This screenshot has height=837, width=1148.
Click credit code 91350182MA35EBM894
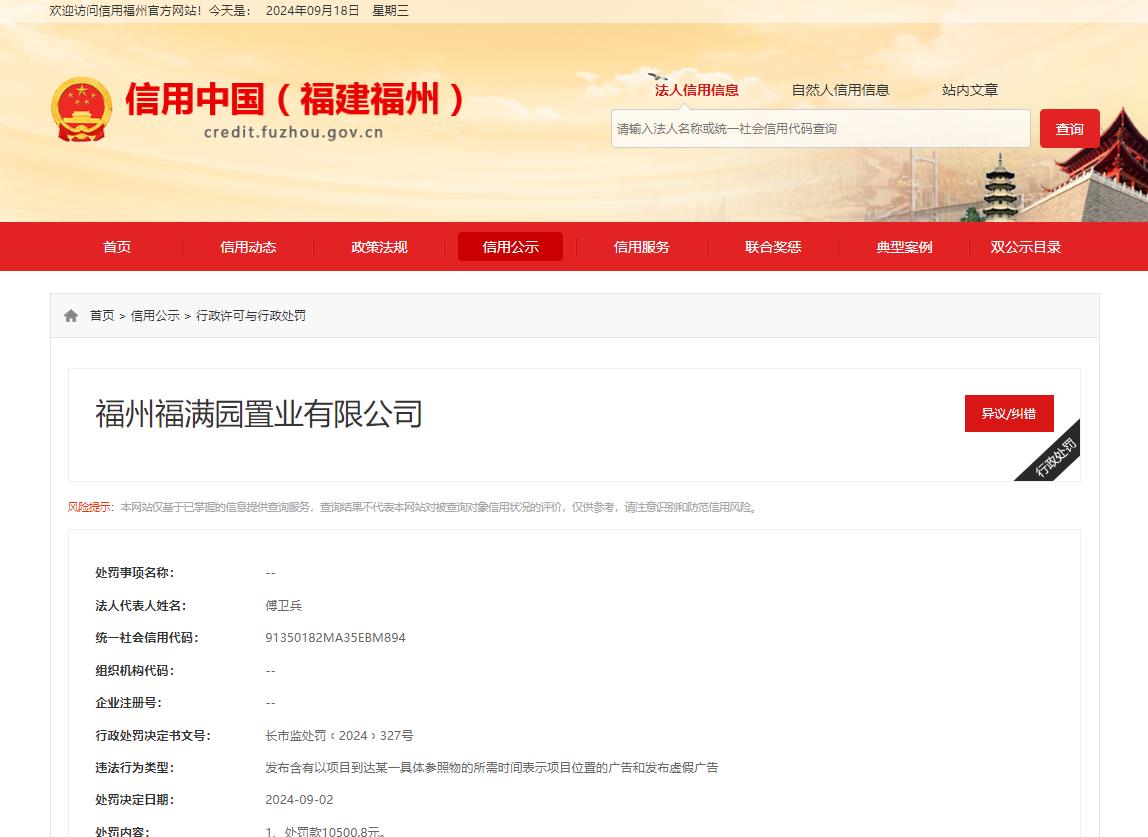335,638
